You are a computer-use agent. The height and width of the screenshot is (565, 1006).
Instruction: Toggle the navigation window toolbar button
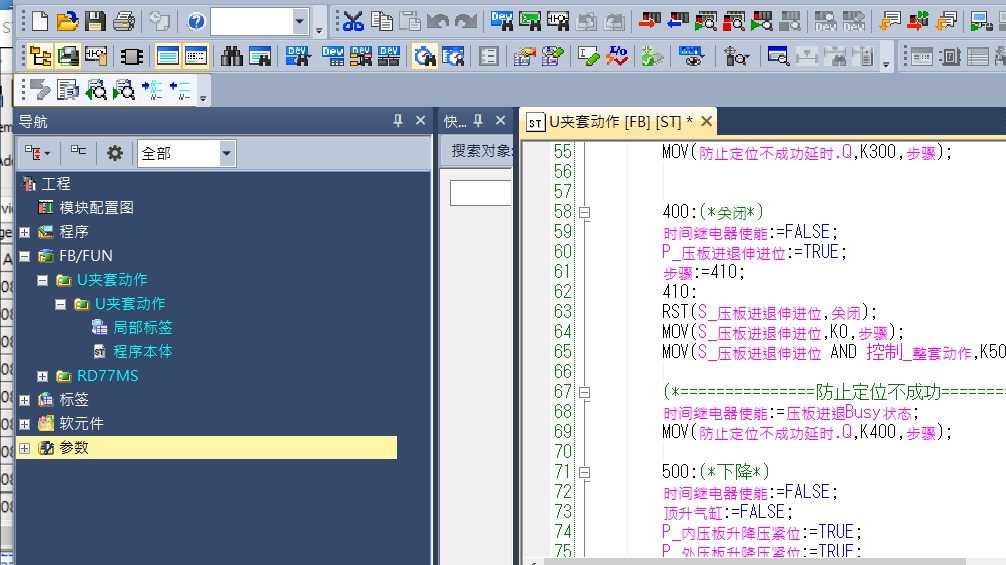[x=40, y=56]
